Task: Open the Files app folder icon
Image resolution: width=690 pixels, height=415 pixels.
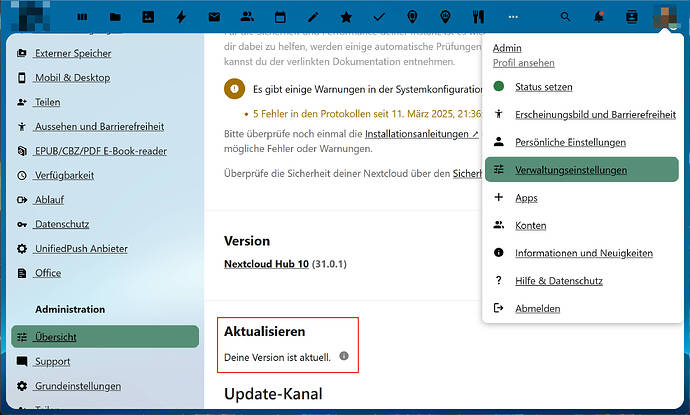Action: [x=115, y=17]
